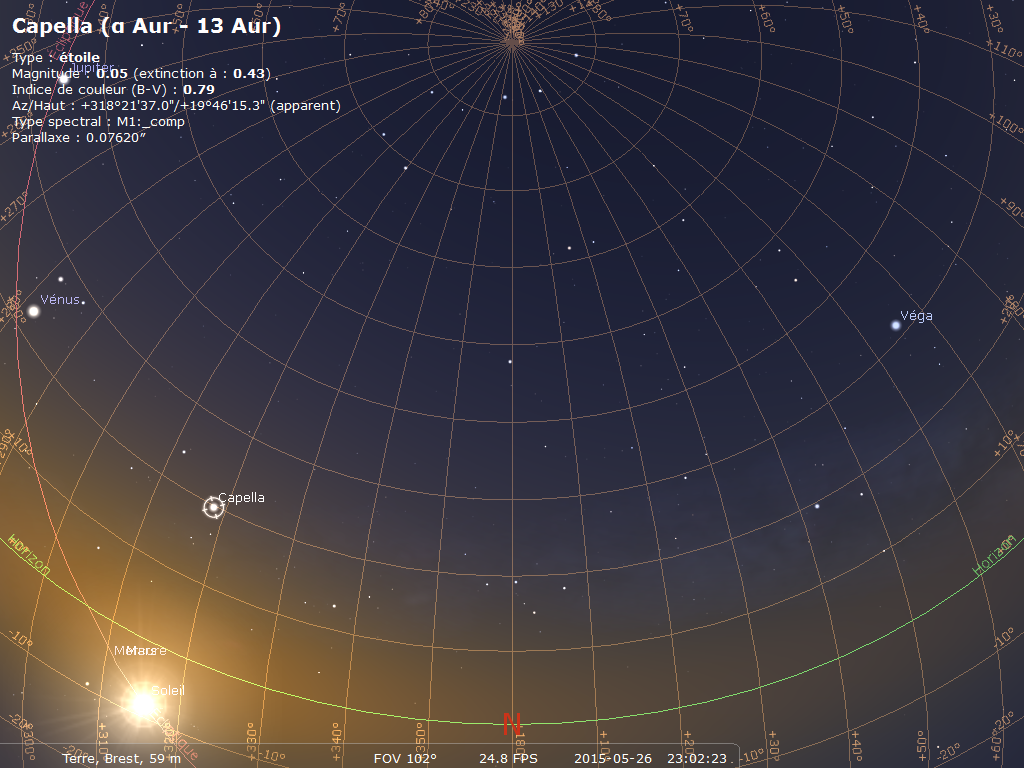1024x768 pixels.
Task: Click the FOV 102° status readout
Action: (x=405, y=758)
